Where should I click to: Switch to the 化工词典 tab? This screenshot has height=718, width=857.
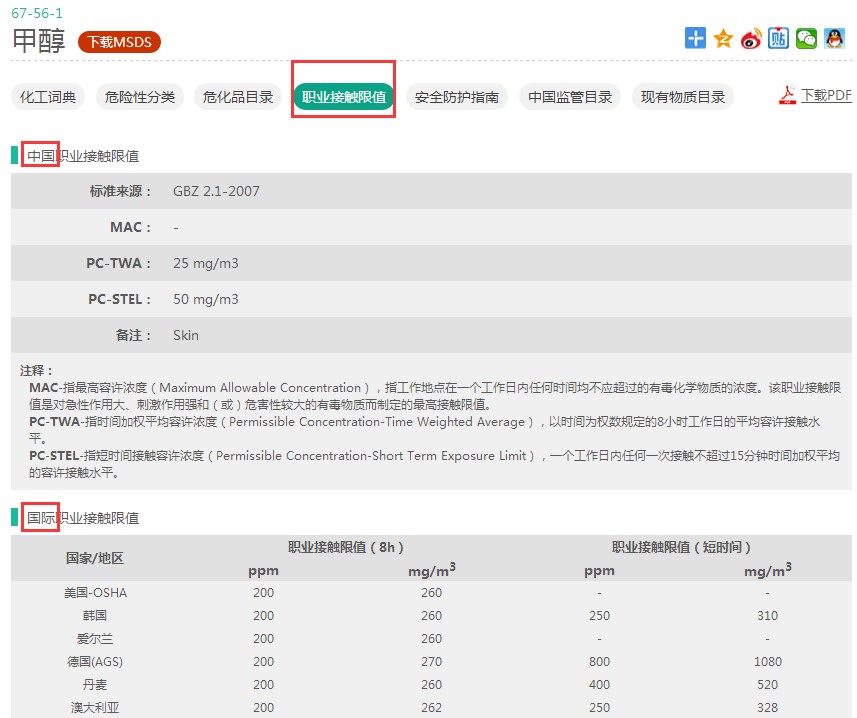[x=48, y=97]
